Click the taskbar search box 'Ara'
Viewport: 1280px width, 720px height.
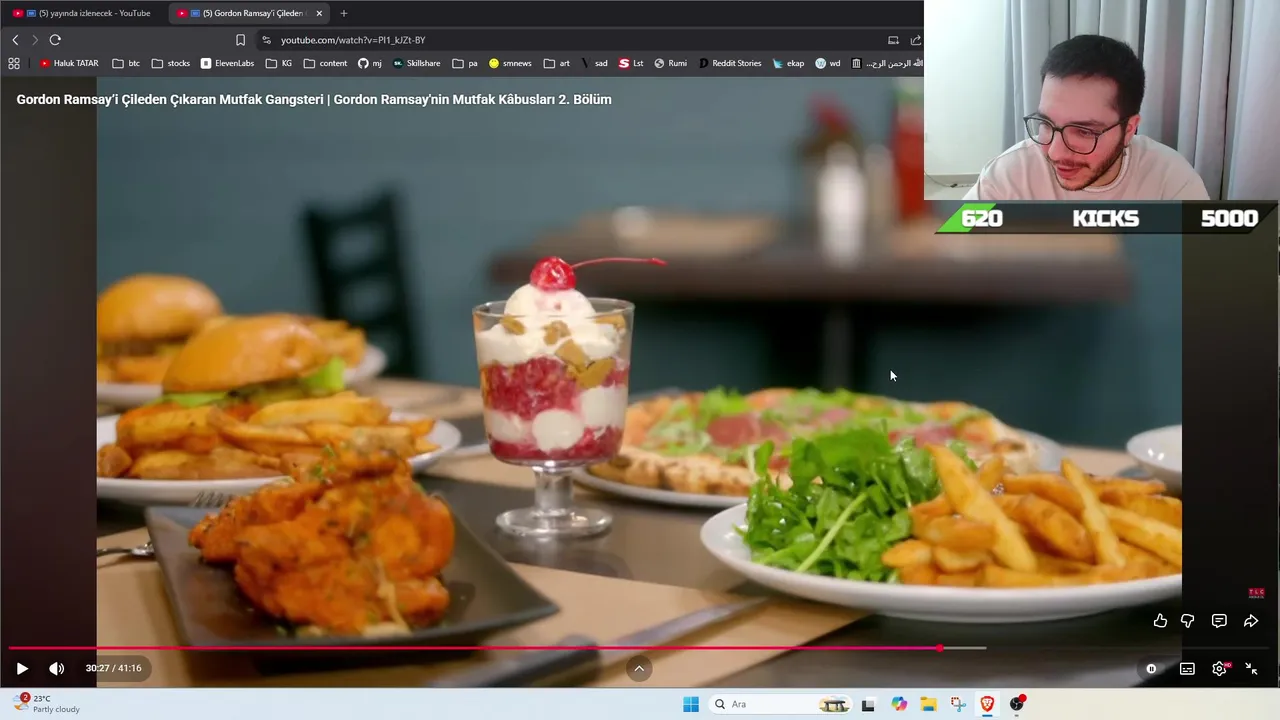780,704
